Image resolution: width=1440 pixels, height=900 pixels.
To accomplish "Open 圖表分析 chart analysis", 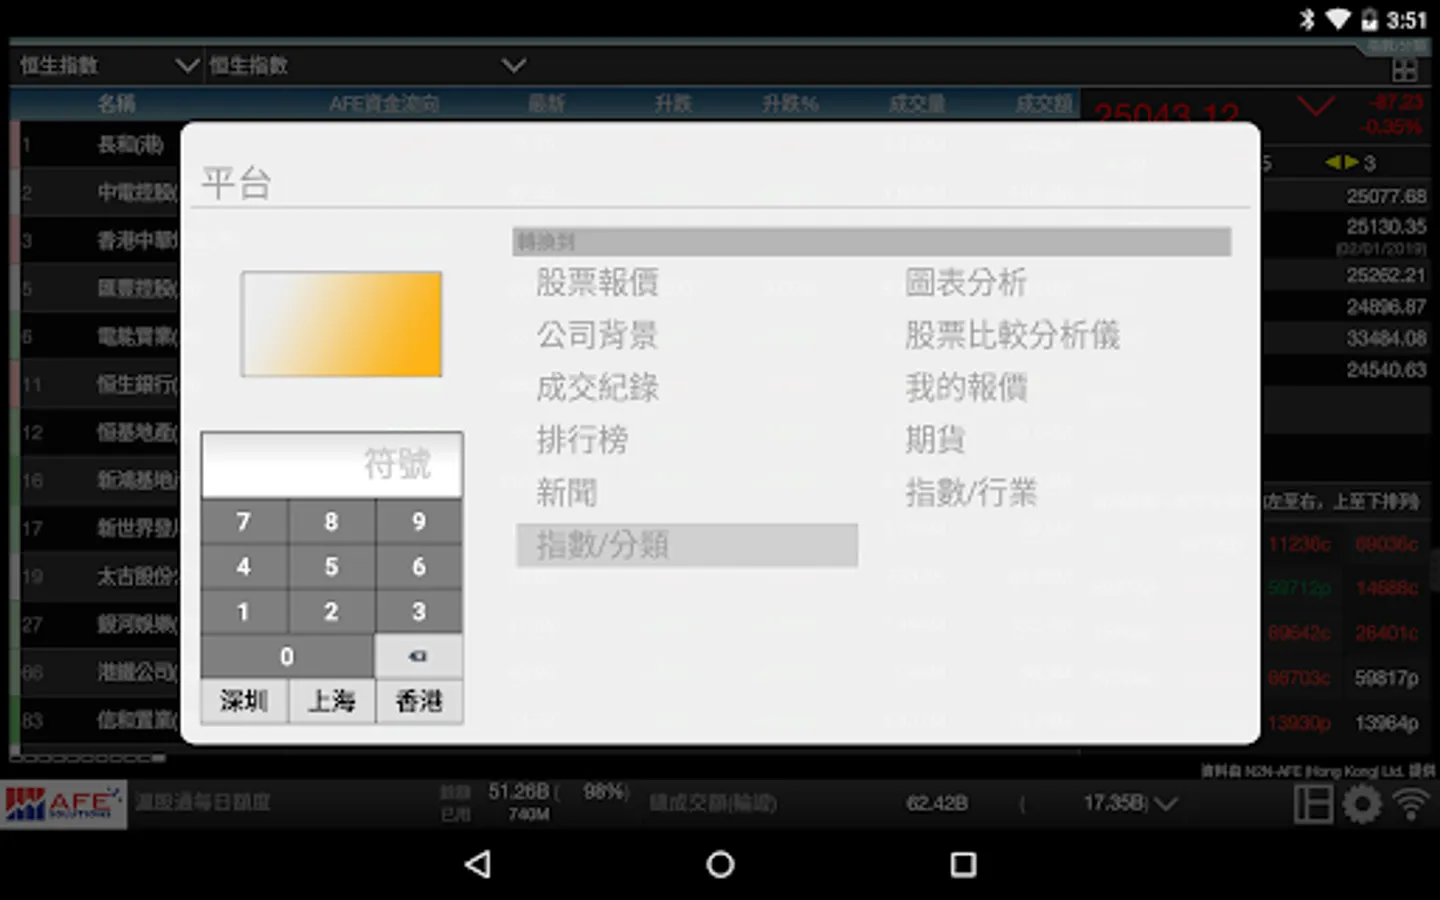I will click(966, 283).
